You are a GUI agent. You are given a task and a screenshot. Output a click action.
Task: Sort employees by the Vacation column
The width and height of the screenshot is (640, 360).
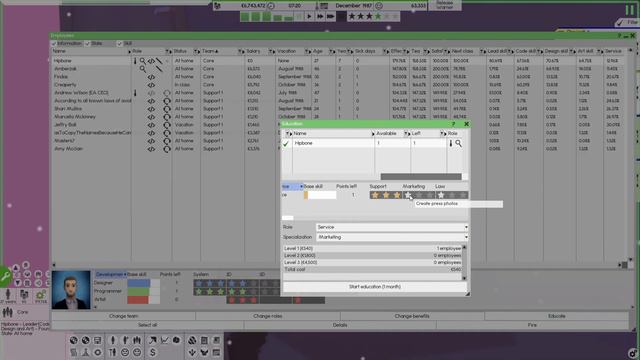tap(287, 51)
